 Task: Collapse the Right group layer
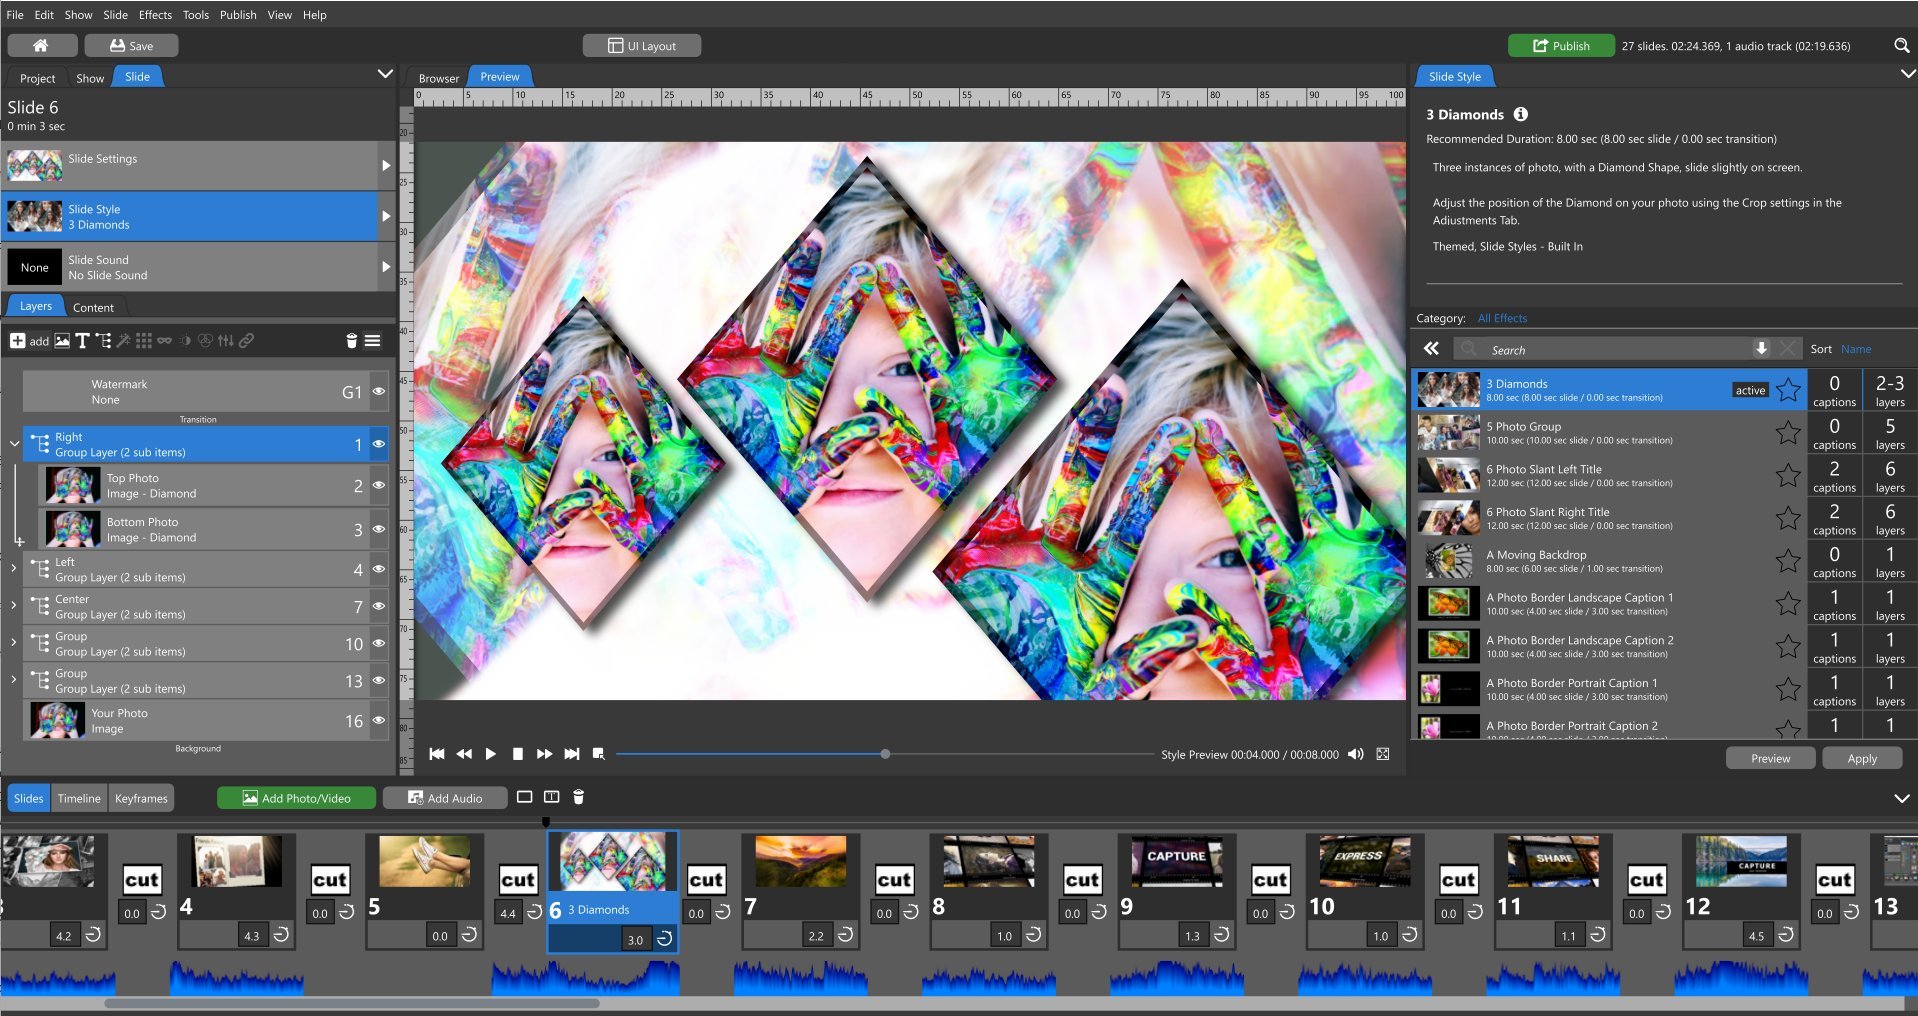pos(14,443)
